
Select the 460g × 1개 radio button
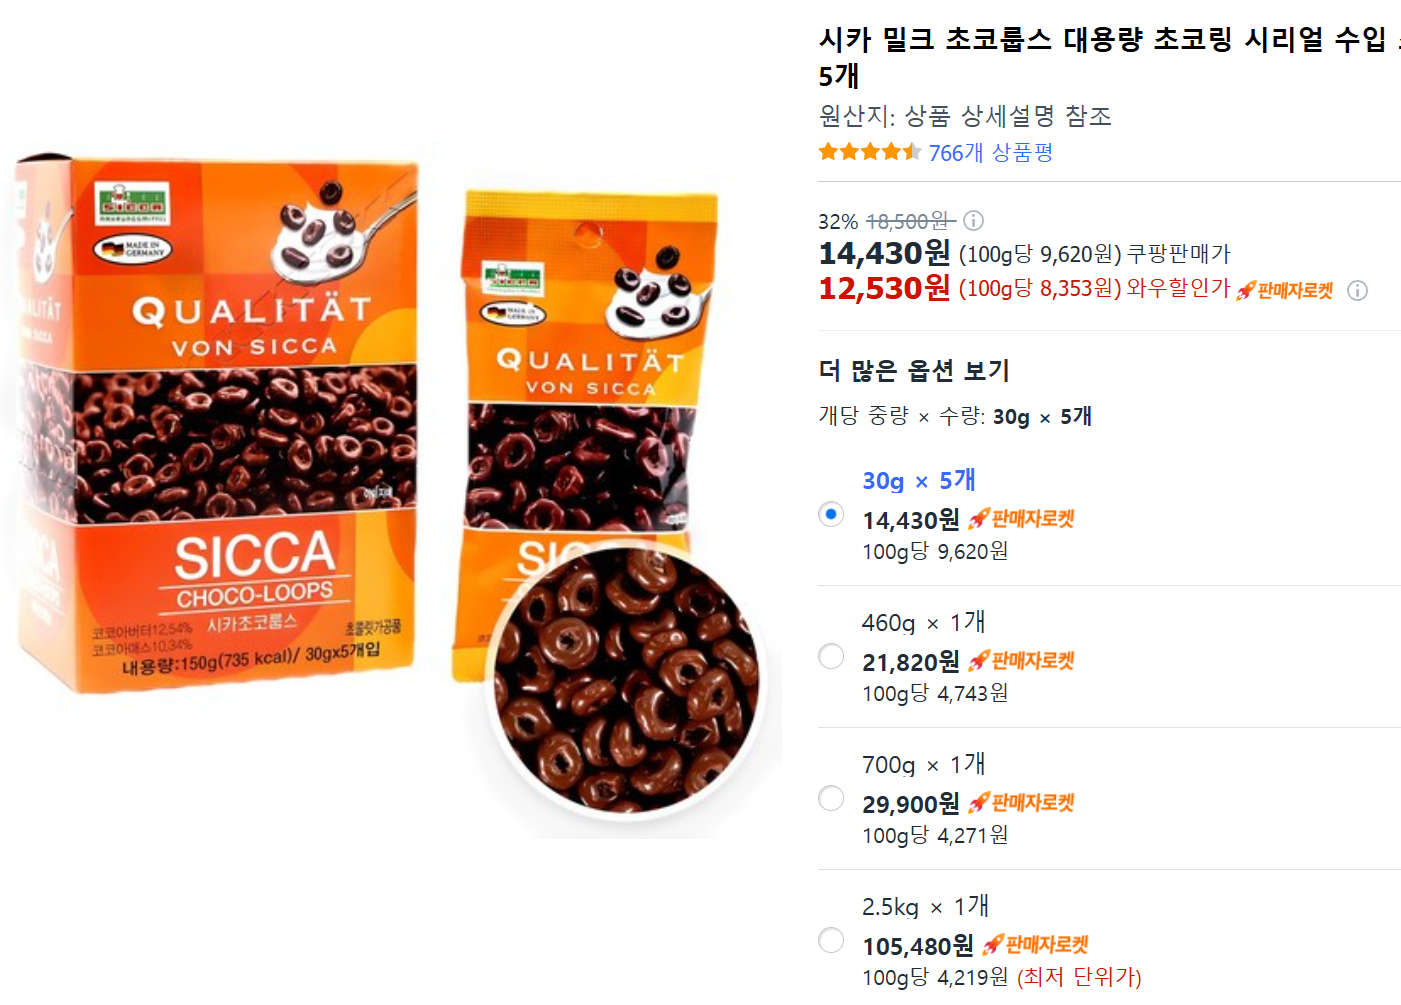tap(831, 656)
